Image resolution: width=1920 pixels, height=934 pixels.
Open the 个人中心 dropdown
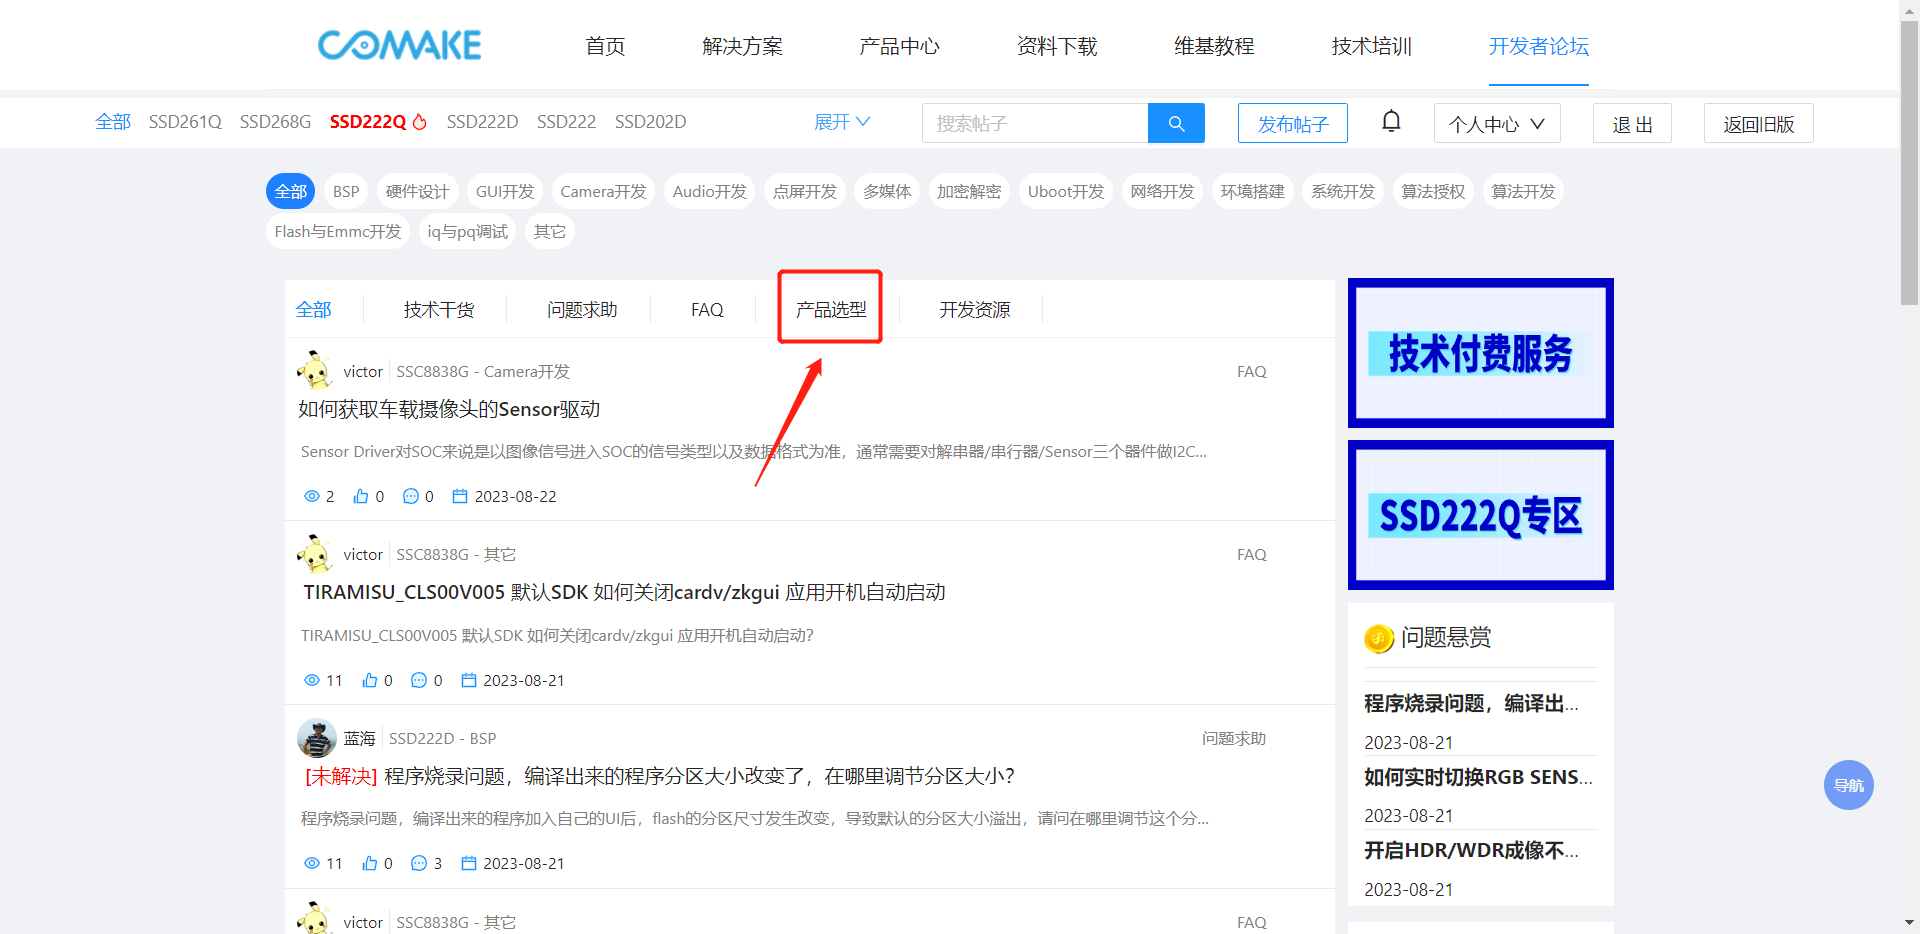click(x=1496, y=124)
